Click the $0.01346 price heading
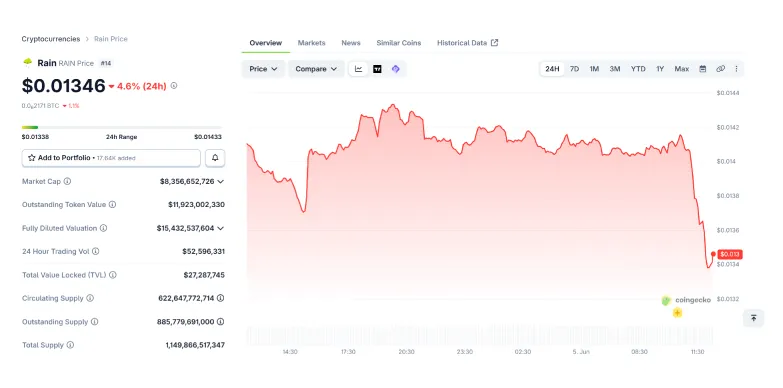 point(63,85)
